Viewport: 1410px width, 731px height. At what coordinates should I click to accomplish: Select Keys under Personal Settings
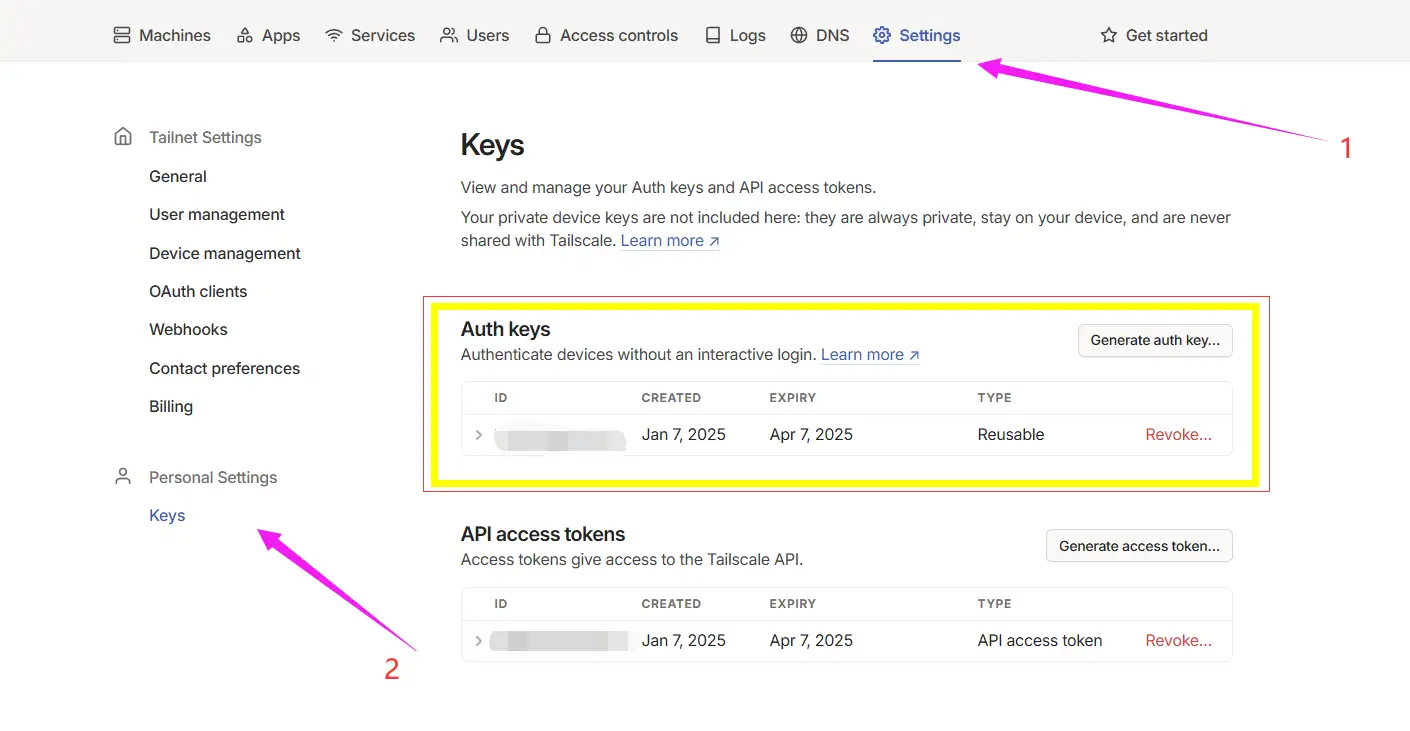(167, 516)
